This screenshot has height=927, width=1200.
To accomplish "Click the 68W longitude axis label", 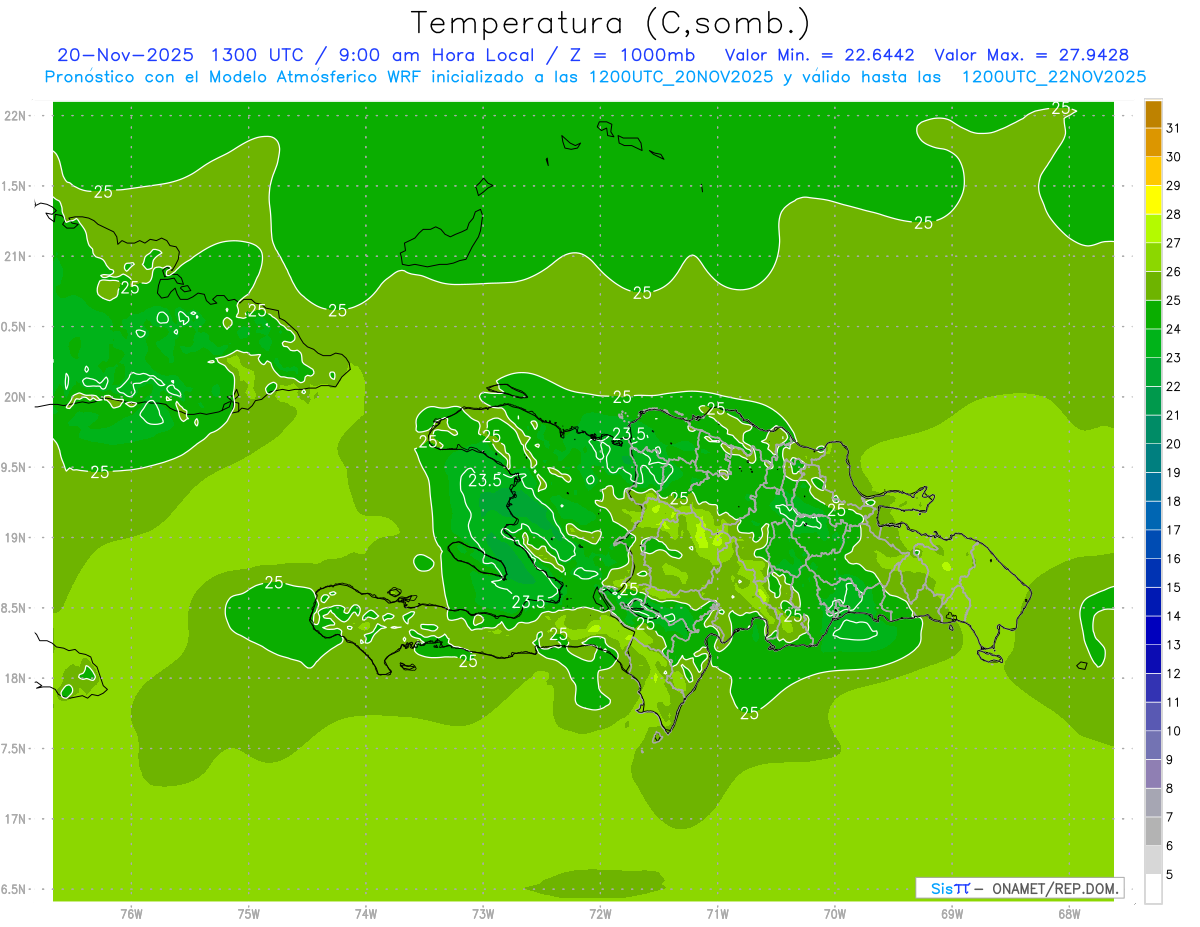I will [x=1069, y=914].
